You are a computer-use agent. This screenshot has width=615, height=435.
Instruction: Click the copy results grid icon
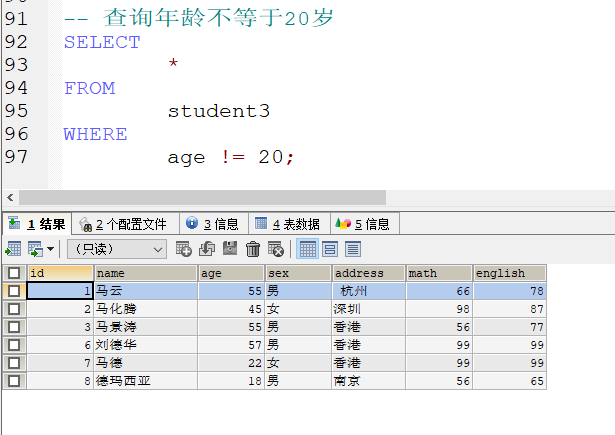[35, 249]
